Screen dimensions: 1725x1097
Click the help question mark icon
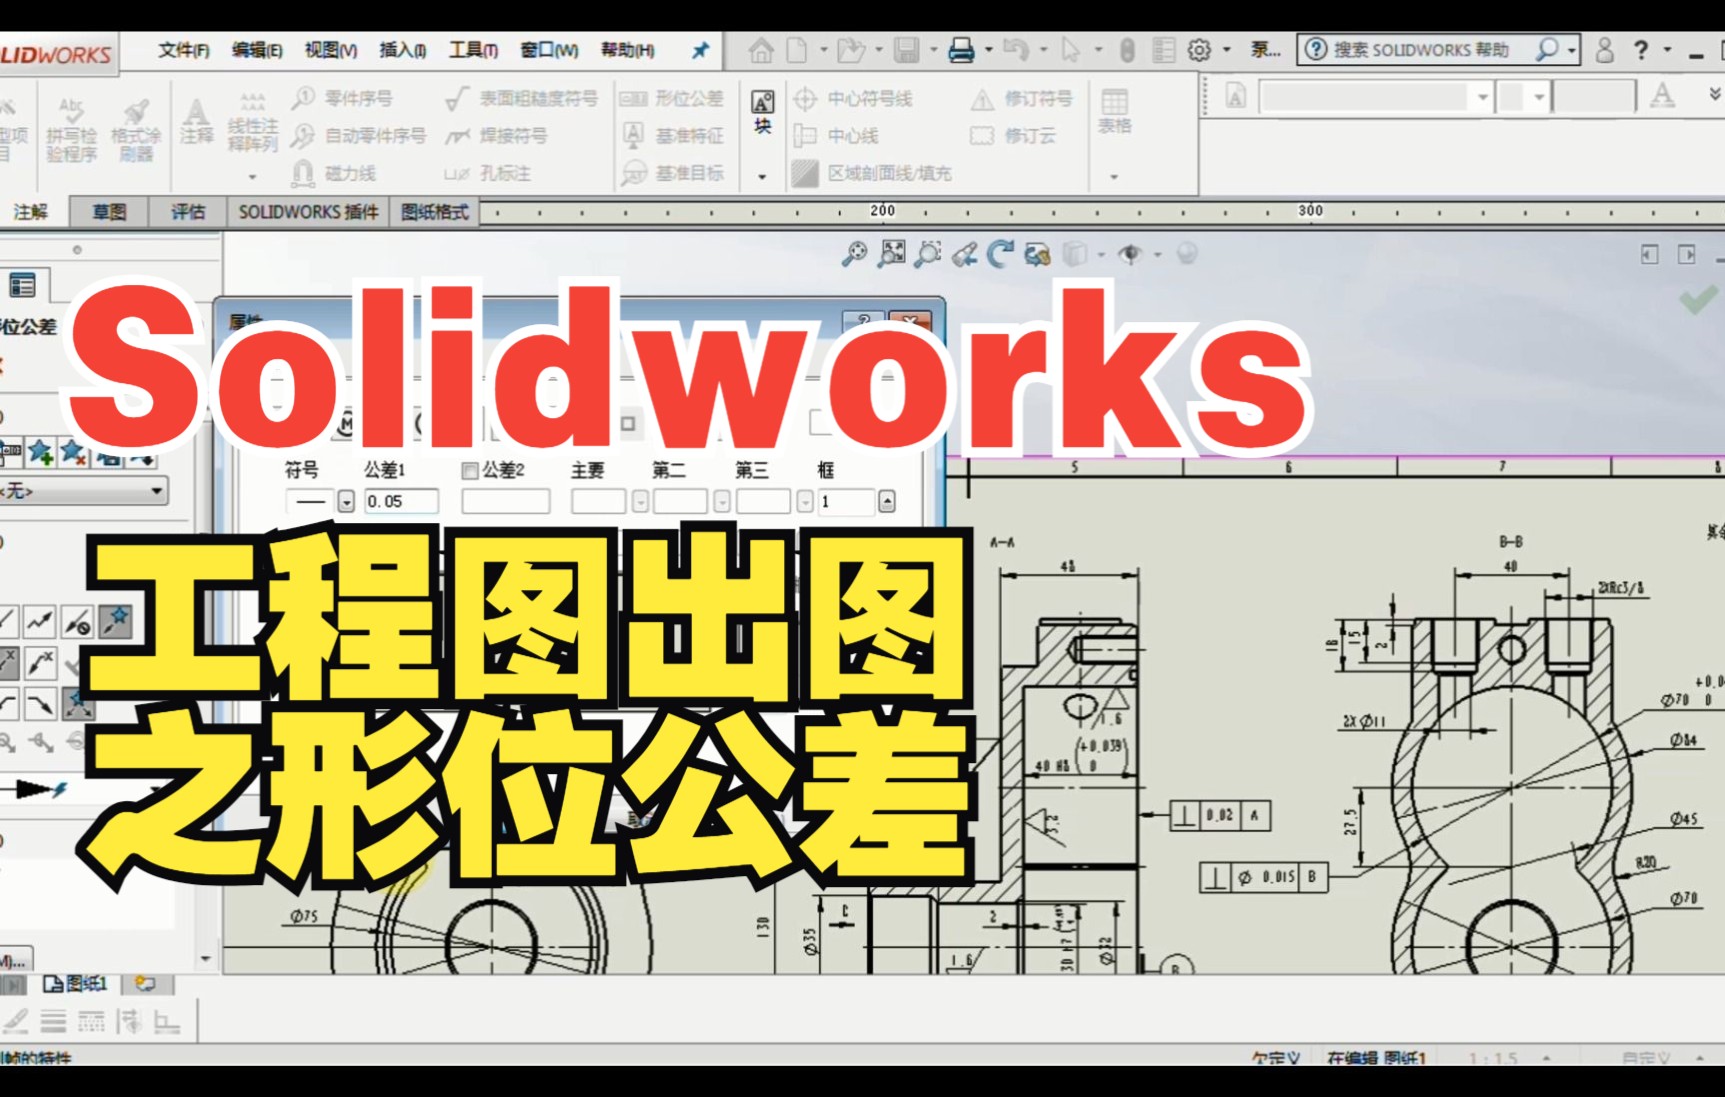[x=1641, y=50]
